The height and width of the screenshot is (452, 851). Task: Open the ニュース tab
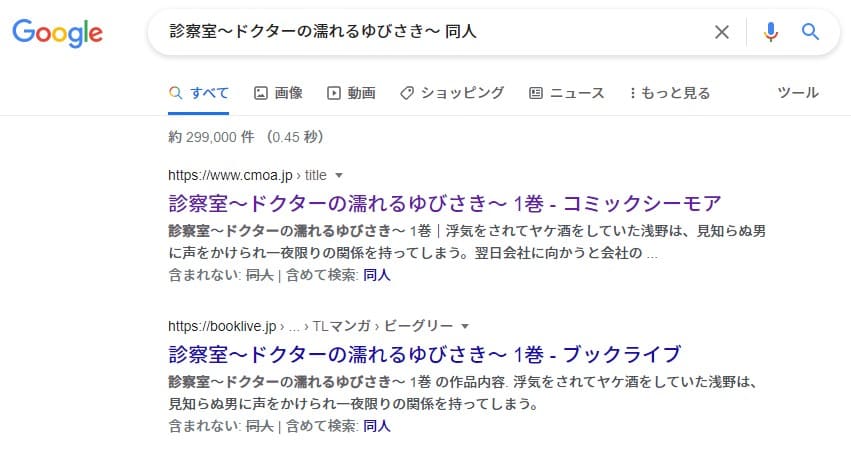point(566,93)
